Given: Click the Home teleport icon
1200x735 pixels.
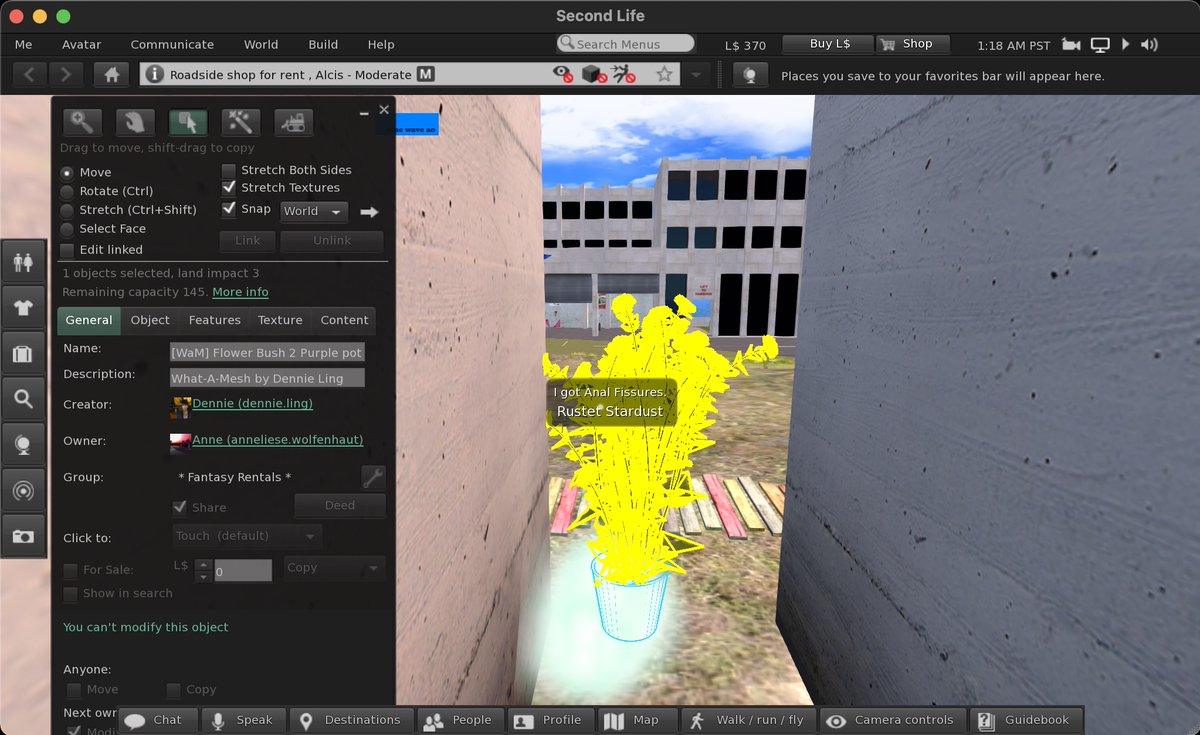Looking at the screenshot, I should click(111, 75).
